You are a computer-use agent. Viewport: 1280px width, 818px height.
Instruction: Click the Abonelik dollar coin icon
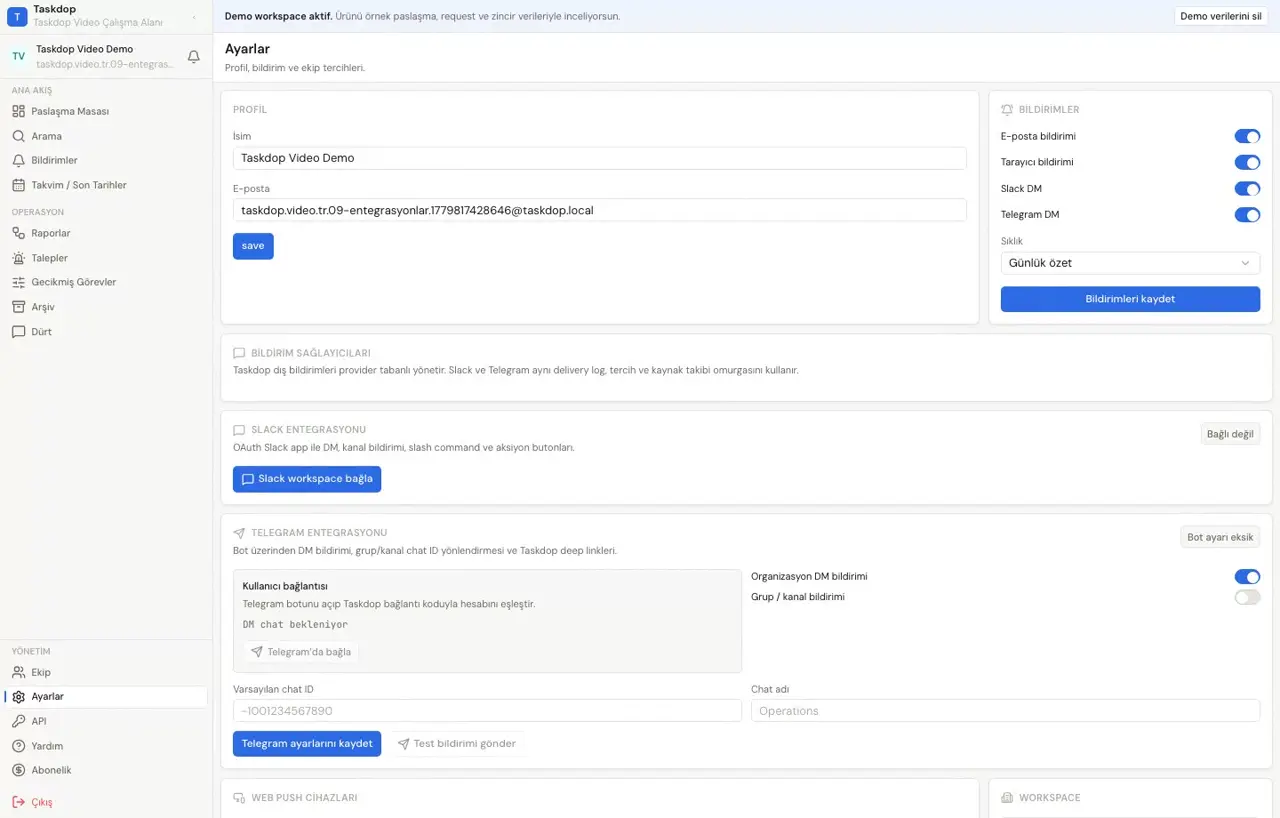coord(18,770)
